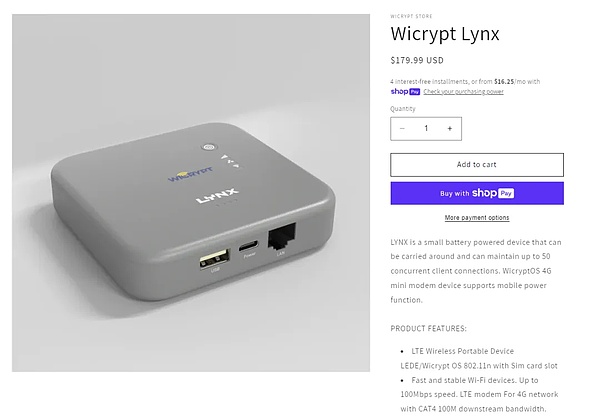The height and width of the screenshot is (419, 600).
Task: Open the Lynx product image
Action: click(x=191, y=193)
